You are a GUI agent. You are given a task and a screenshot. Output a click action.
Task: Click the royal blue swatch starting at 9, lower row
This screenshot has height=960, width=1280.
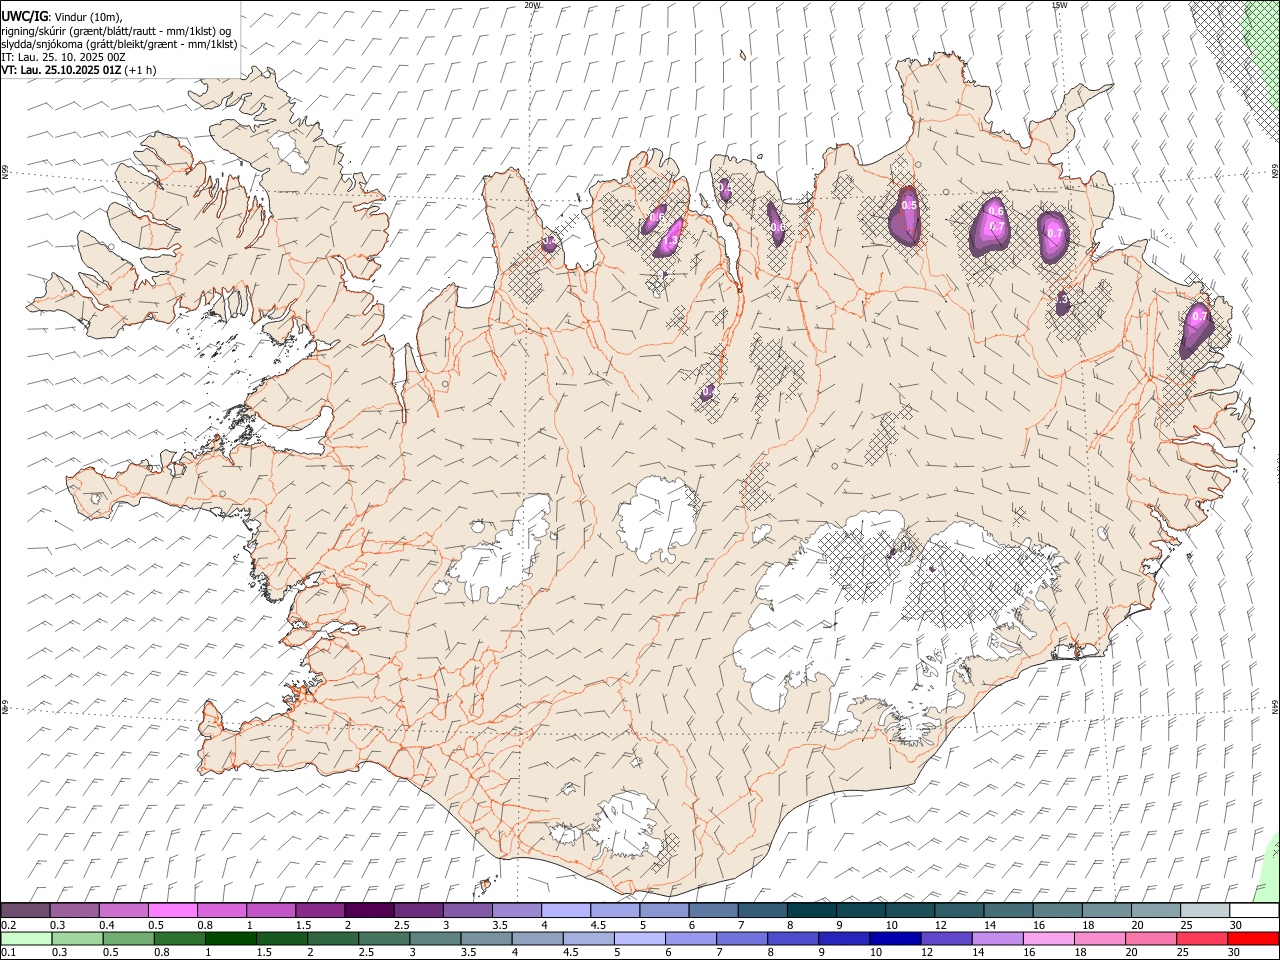[x=844, y=938]
